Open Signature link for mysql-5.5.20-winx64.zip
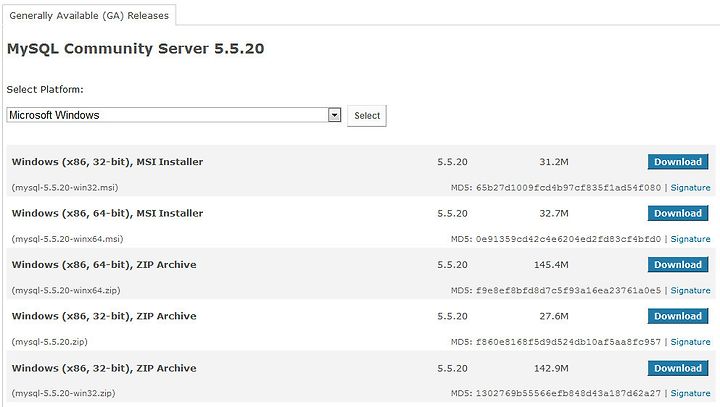The width and height of the screenshot is (720, 407). [690, 290]
